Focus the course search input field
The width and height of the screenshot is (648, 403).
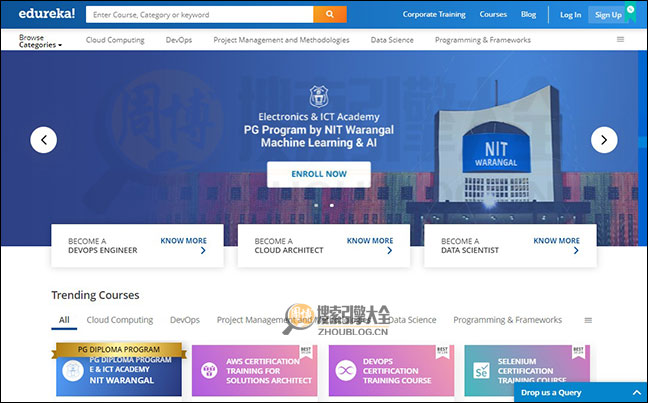pos(200,14)
